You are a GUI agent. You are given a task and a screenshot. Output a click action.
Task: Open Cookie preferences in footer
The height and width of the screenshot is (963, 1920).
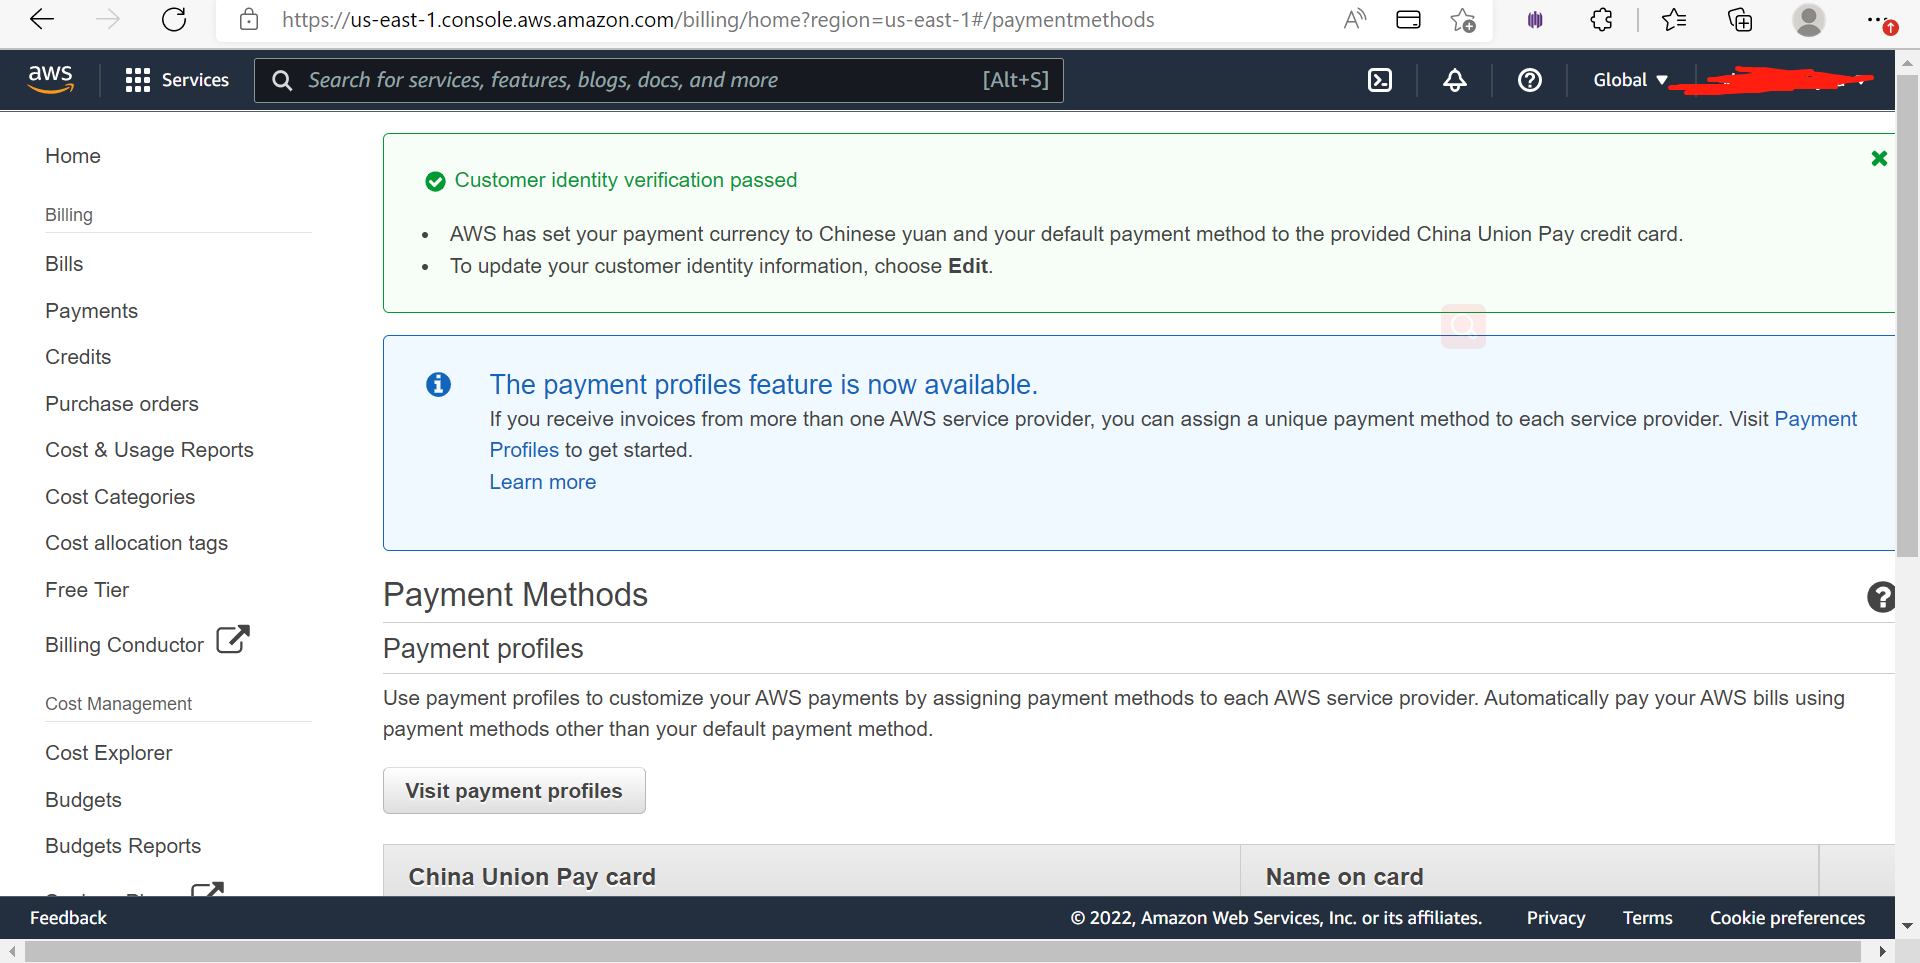pos(1787,918)
